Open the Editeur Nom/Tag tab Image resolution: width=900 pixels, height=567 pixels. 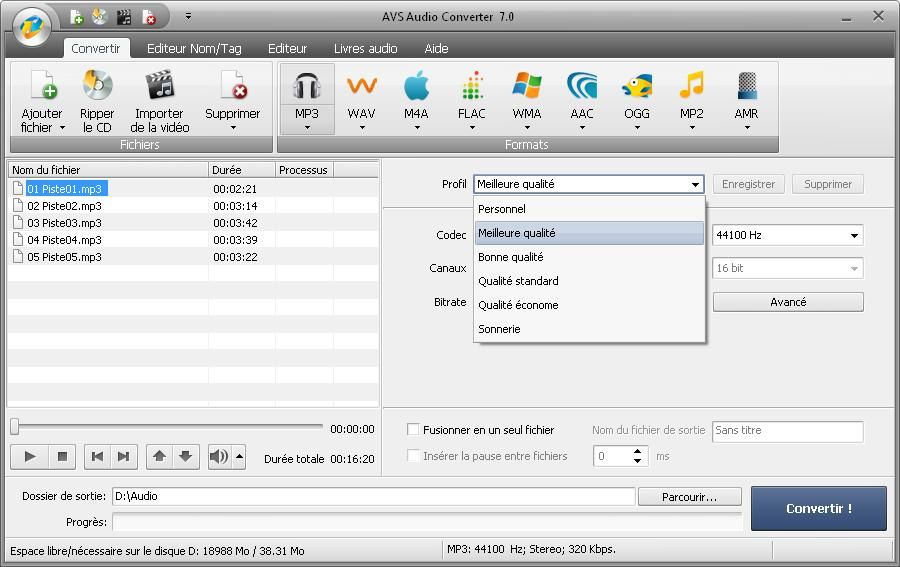[x=194, y=48]
